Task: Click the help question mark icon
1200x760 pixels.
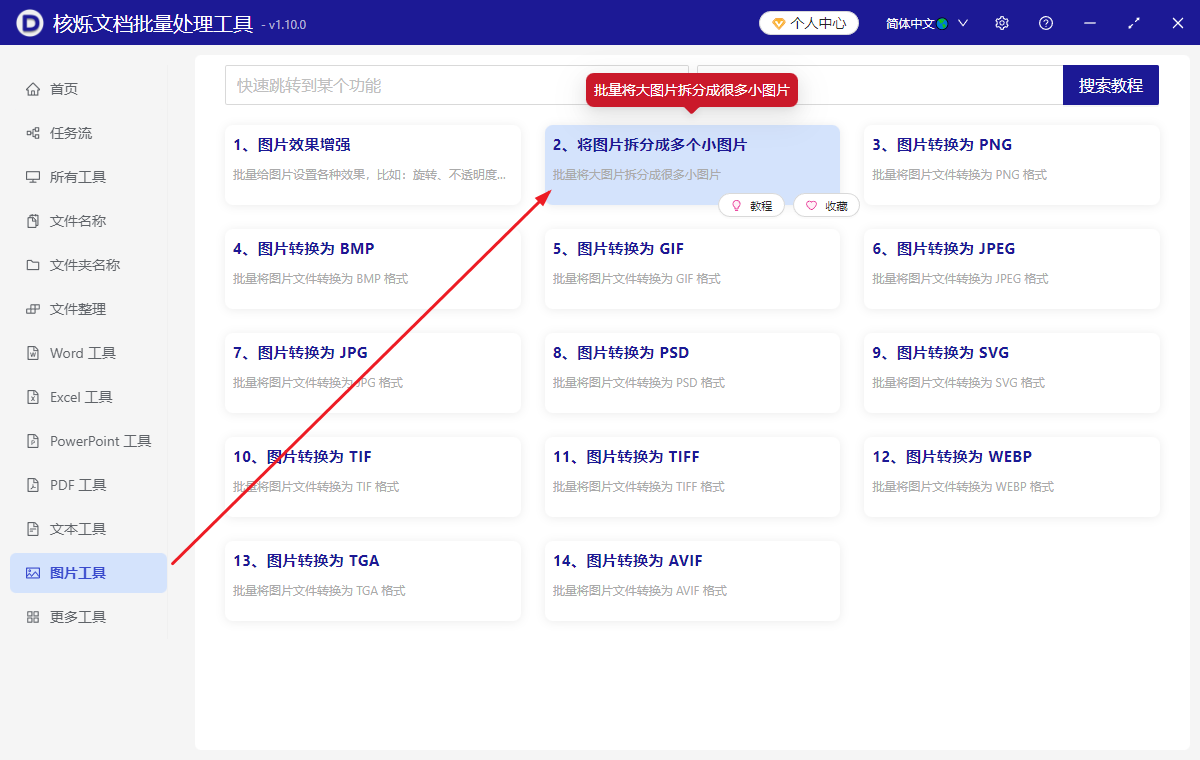Action: (x=1045, y=22)
